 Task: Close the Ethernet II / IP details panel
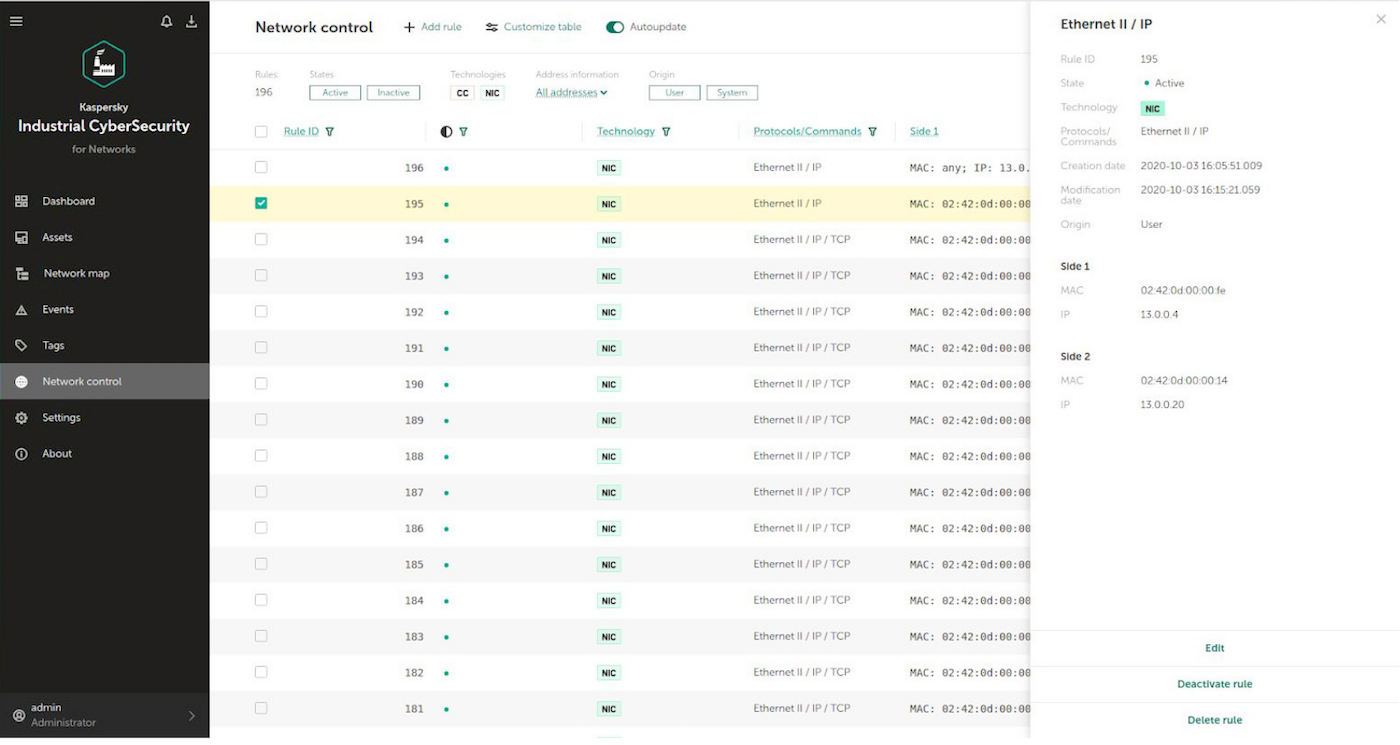point(1381,19)
